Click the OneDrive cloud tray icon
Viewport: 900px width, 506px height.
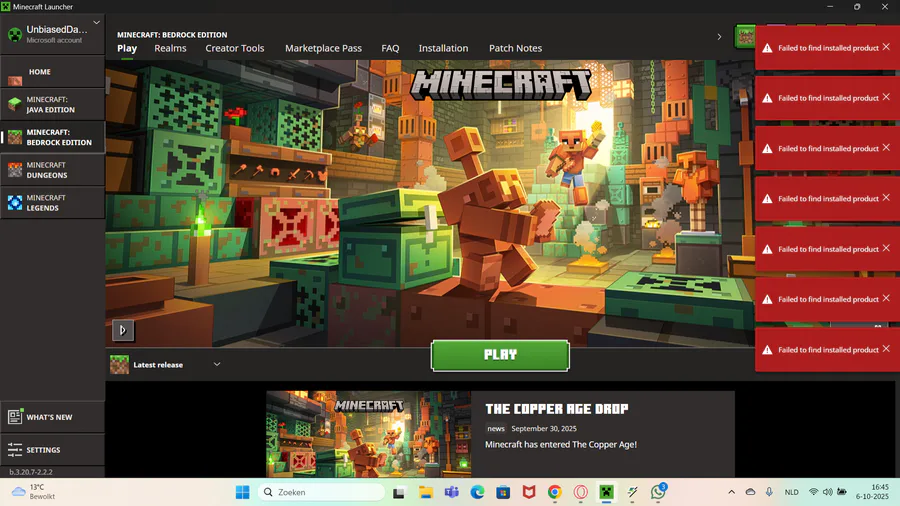[750, 492]
